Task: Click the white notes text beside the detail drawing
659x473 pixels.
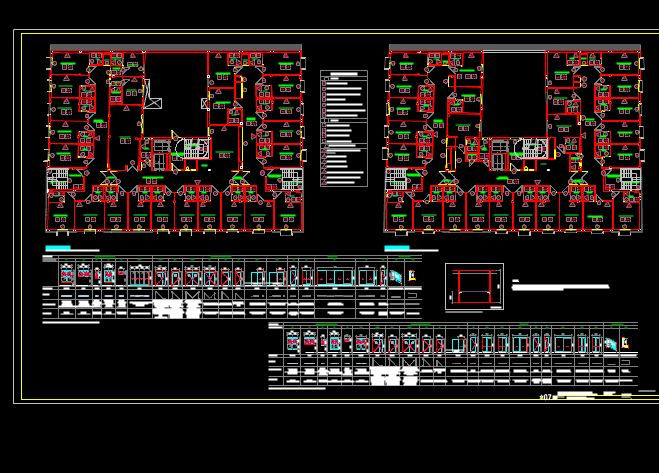Action: 560,286
